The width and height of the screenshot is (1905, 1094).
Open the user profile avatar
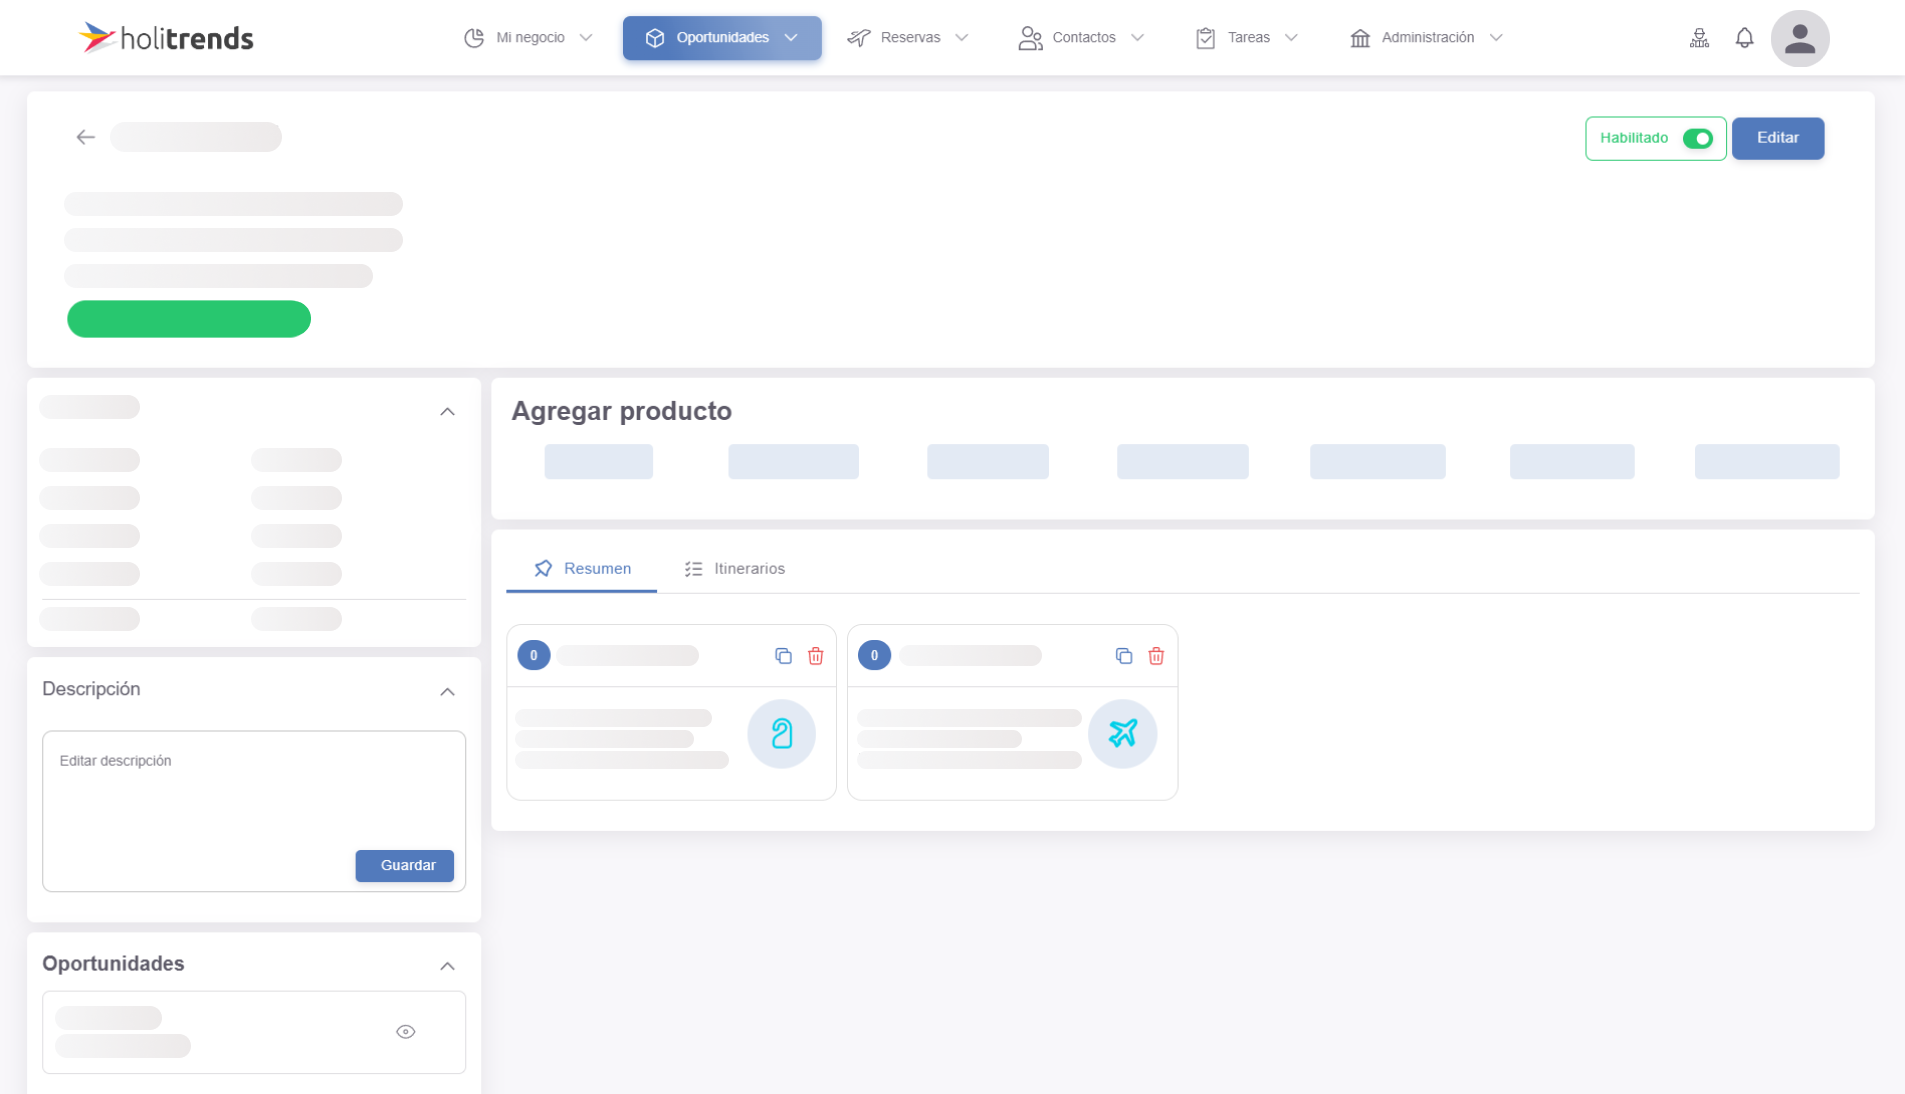[1800, 38]
